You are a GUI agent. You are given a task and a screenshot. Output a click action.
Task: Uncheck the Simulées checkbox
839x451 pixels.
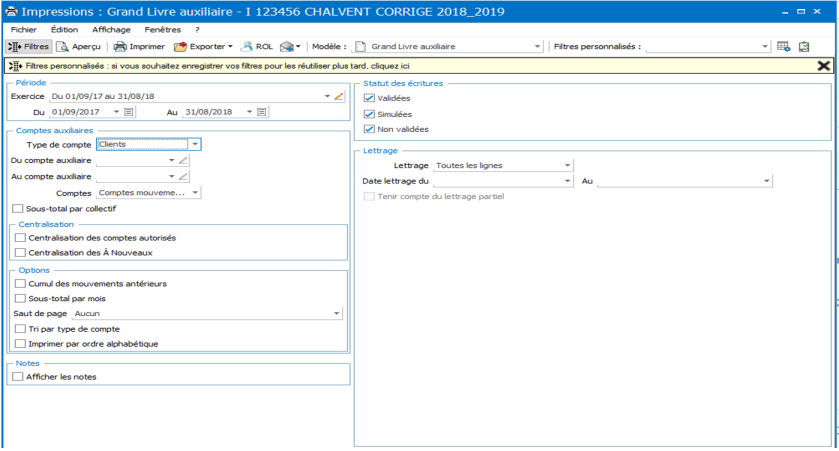click(369, 114)
